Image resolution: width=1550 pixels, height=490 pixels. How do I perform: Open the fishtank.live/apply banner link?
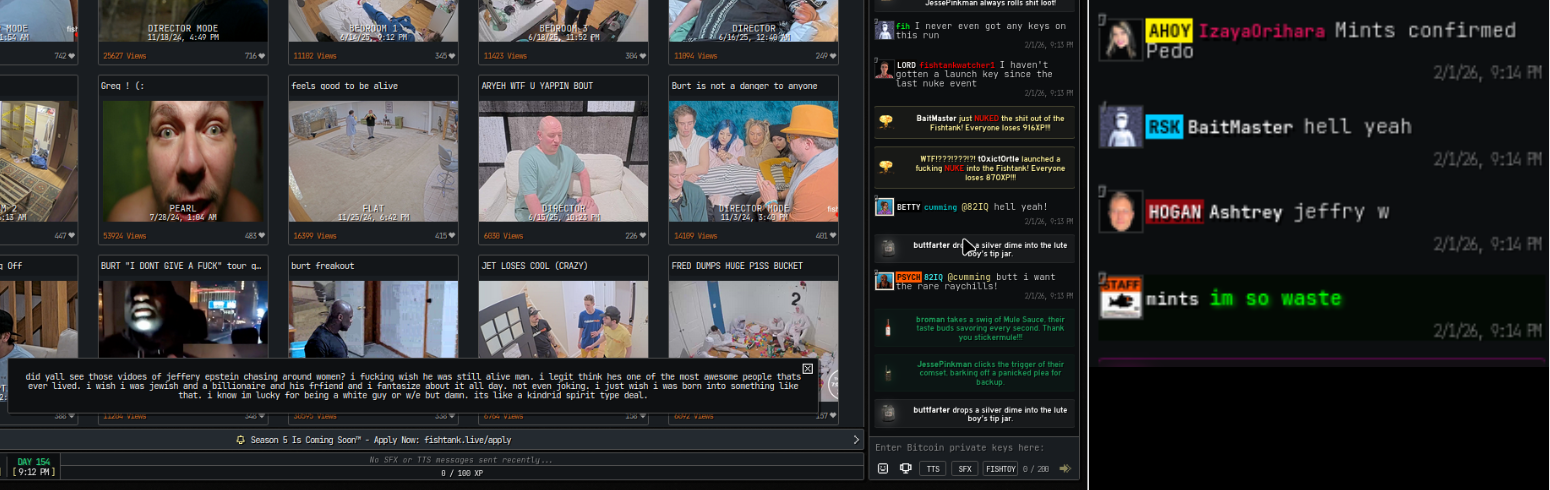(x=467, y=440)
